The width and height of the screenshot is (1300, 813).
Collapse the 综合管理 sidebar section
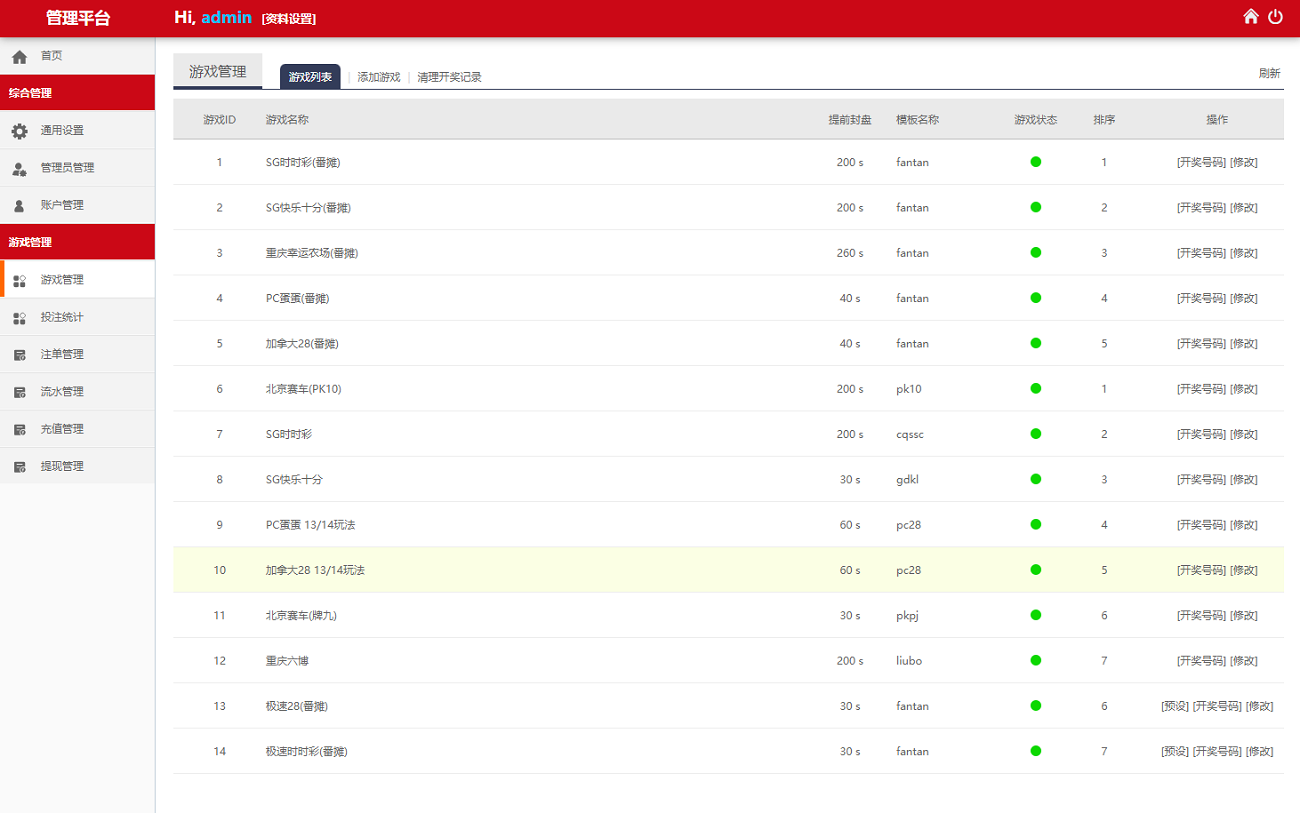[x=77, y=93]
